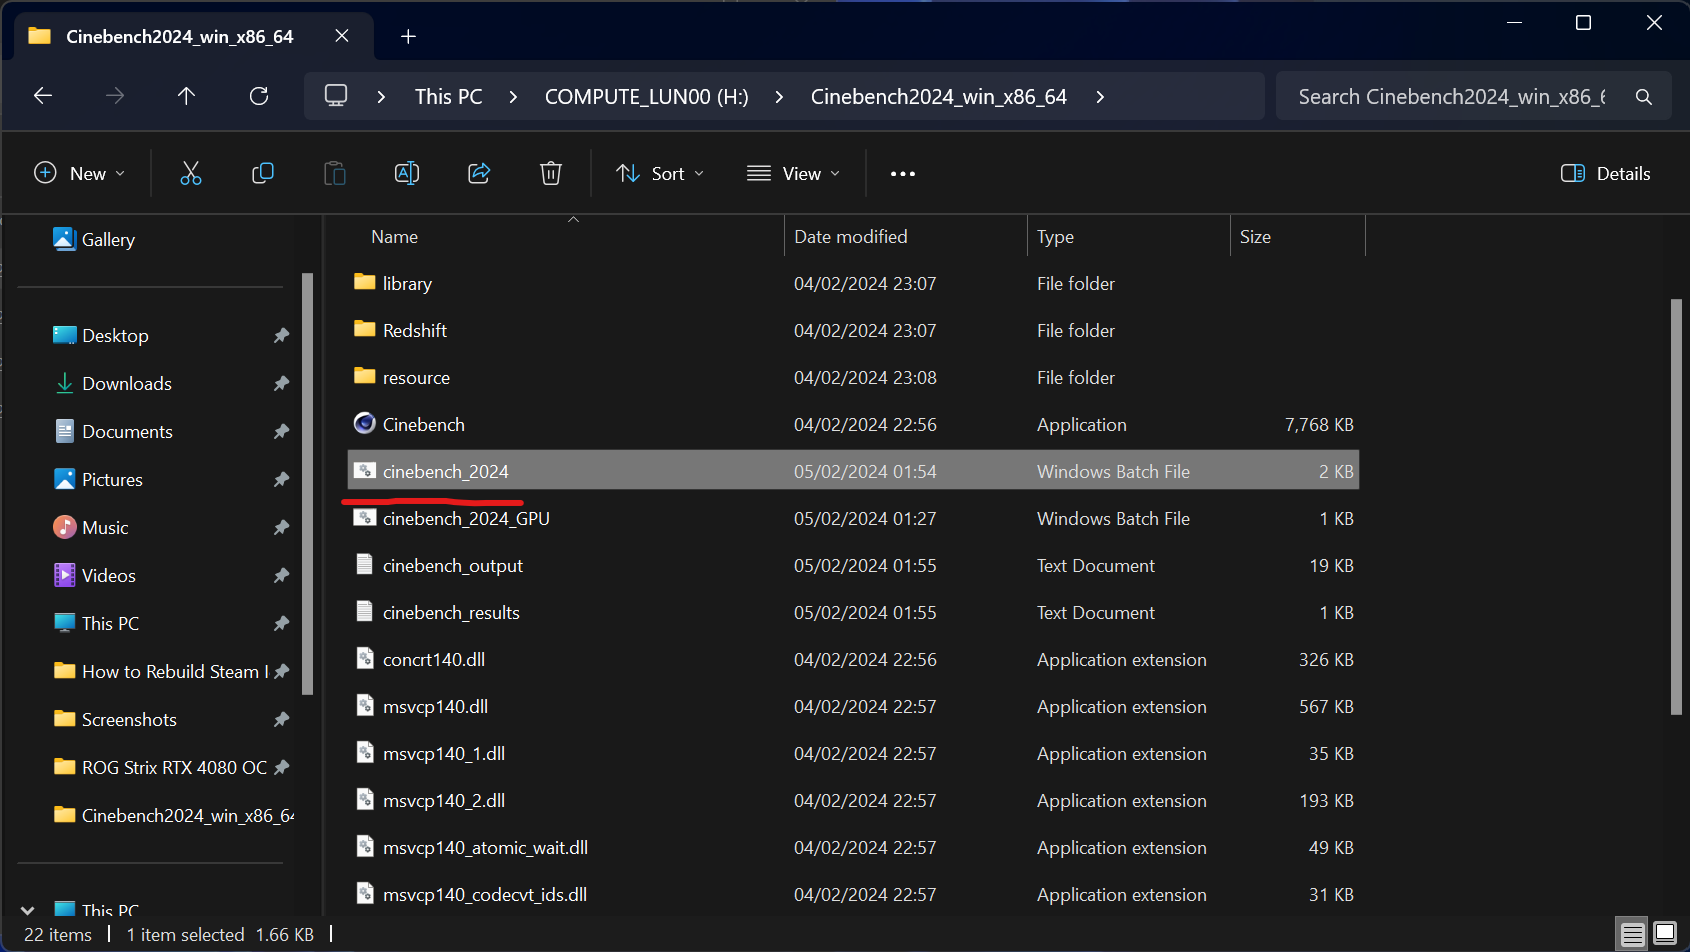This screenshot has height=952, width=1690.
Task: Toggle the Details pane button
Action: (x=1605, y=173)
